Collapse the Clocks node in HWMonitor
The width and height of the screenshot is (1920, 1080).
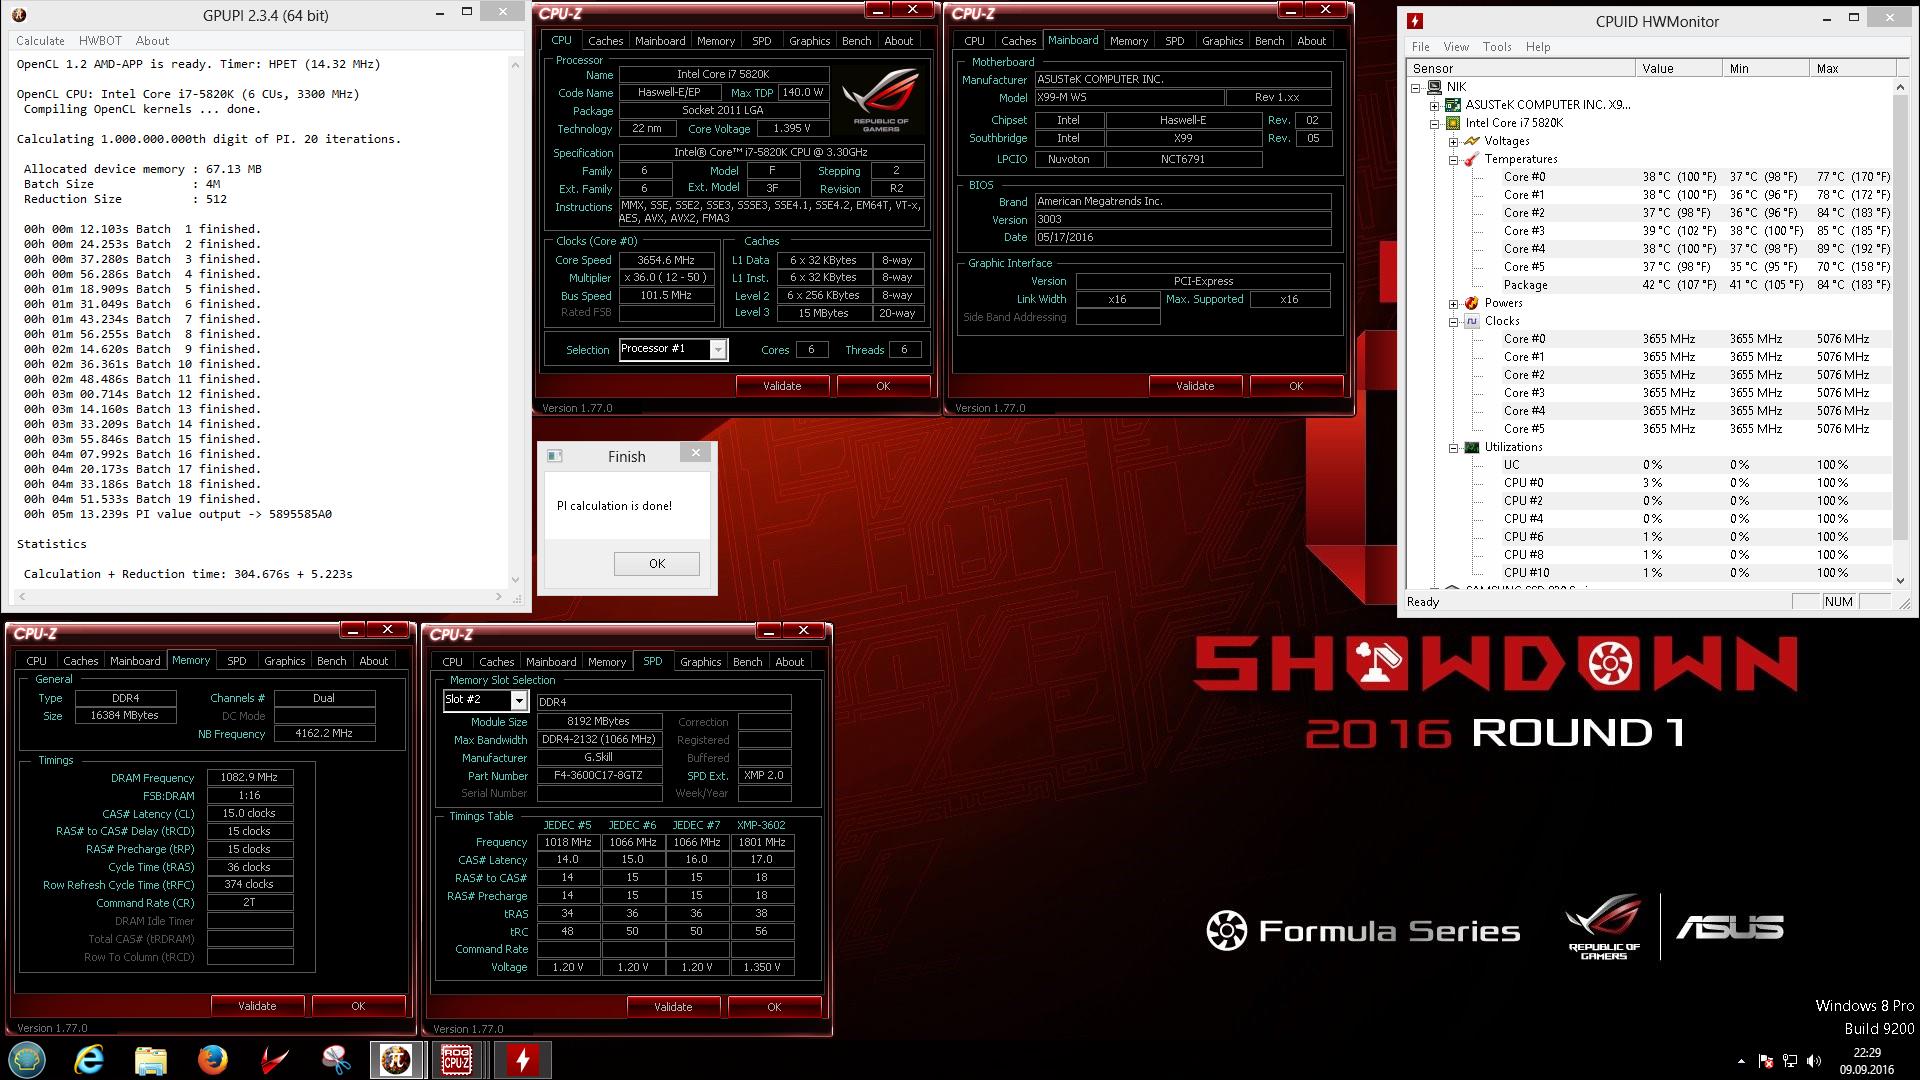tap(1453, 321)
